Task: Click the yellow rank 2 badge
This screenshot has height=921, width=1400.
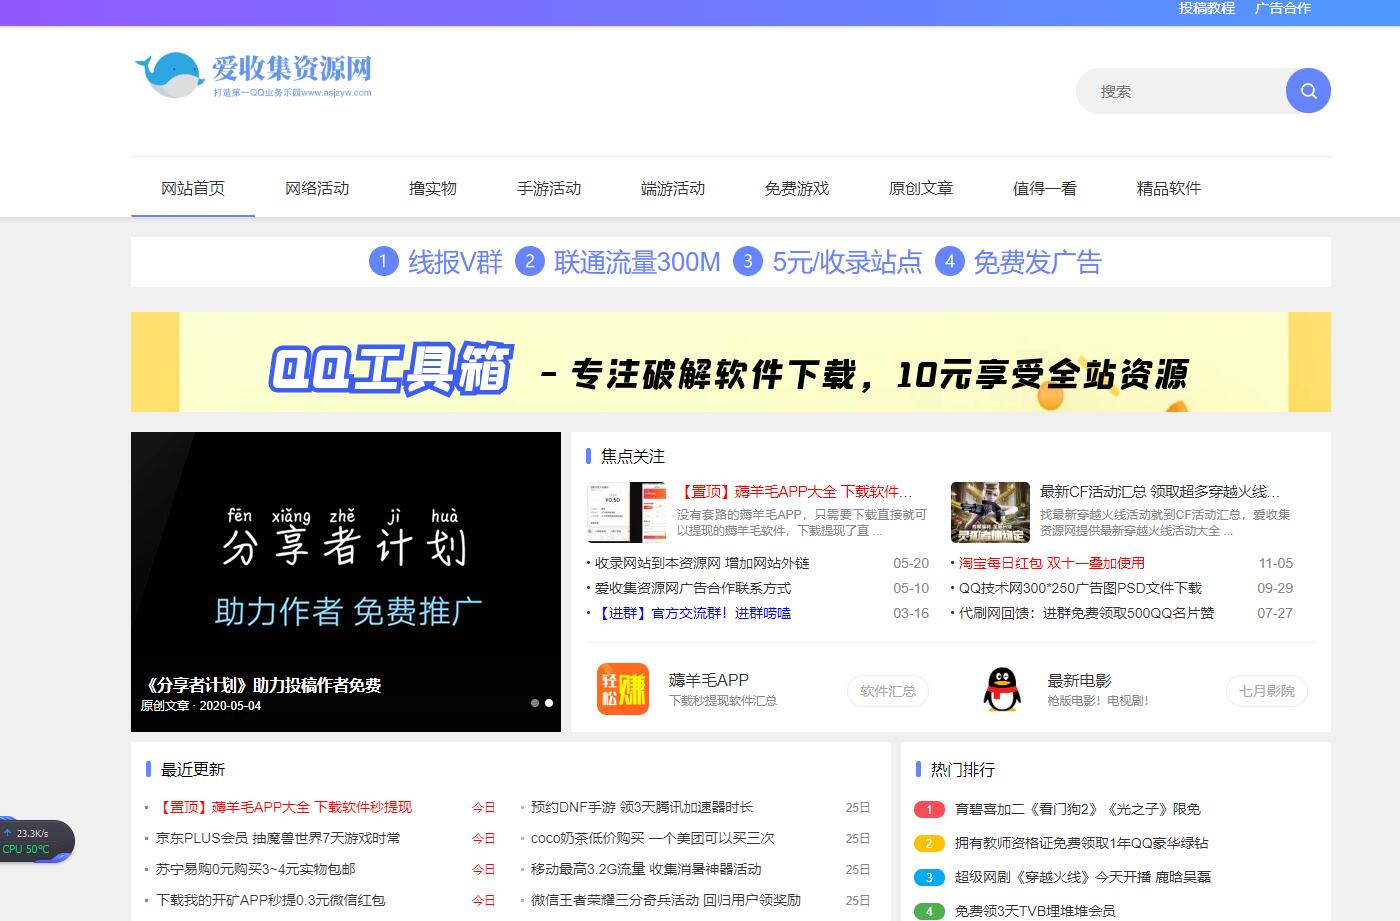Action: click(x=929, y=844)
